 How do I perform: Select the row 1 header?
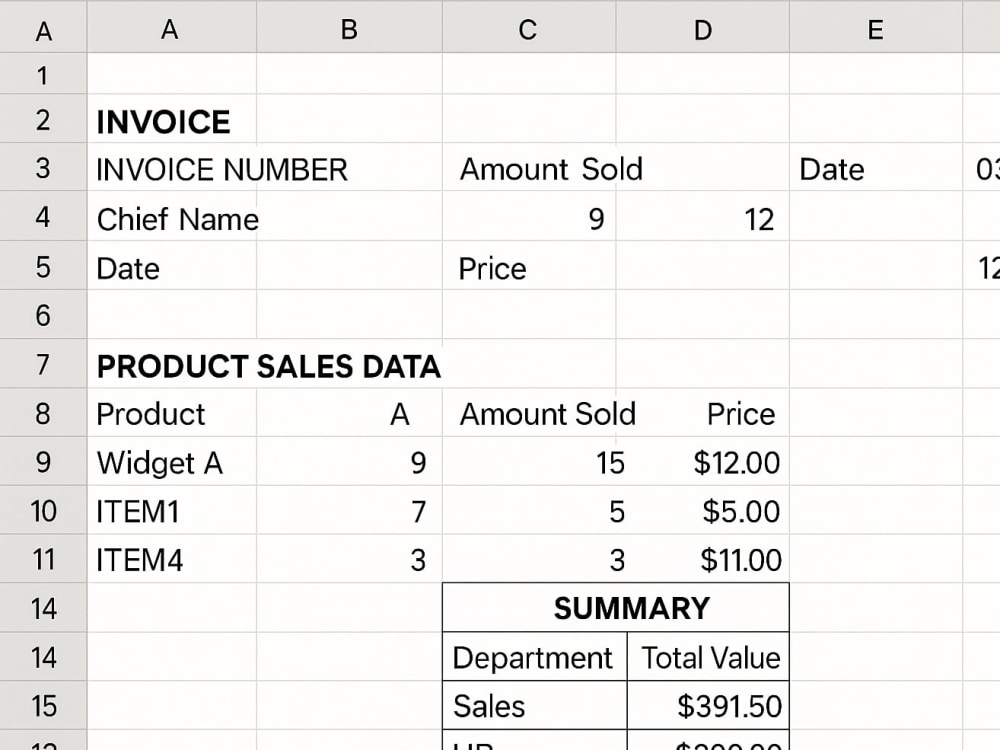point(43,75)
